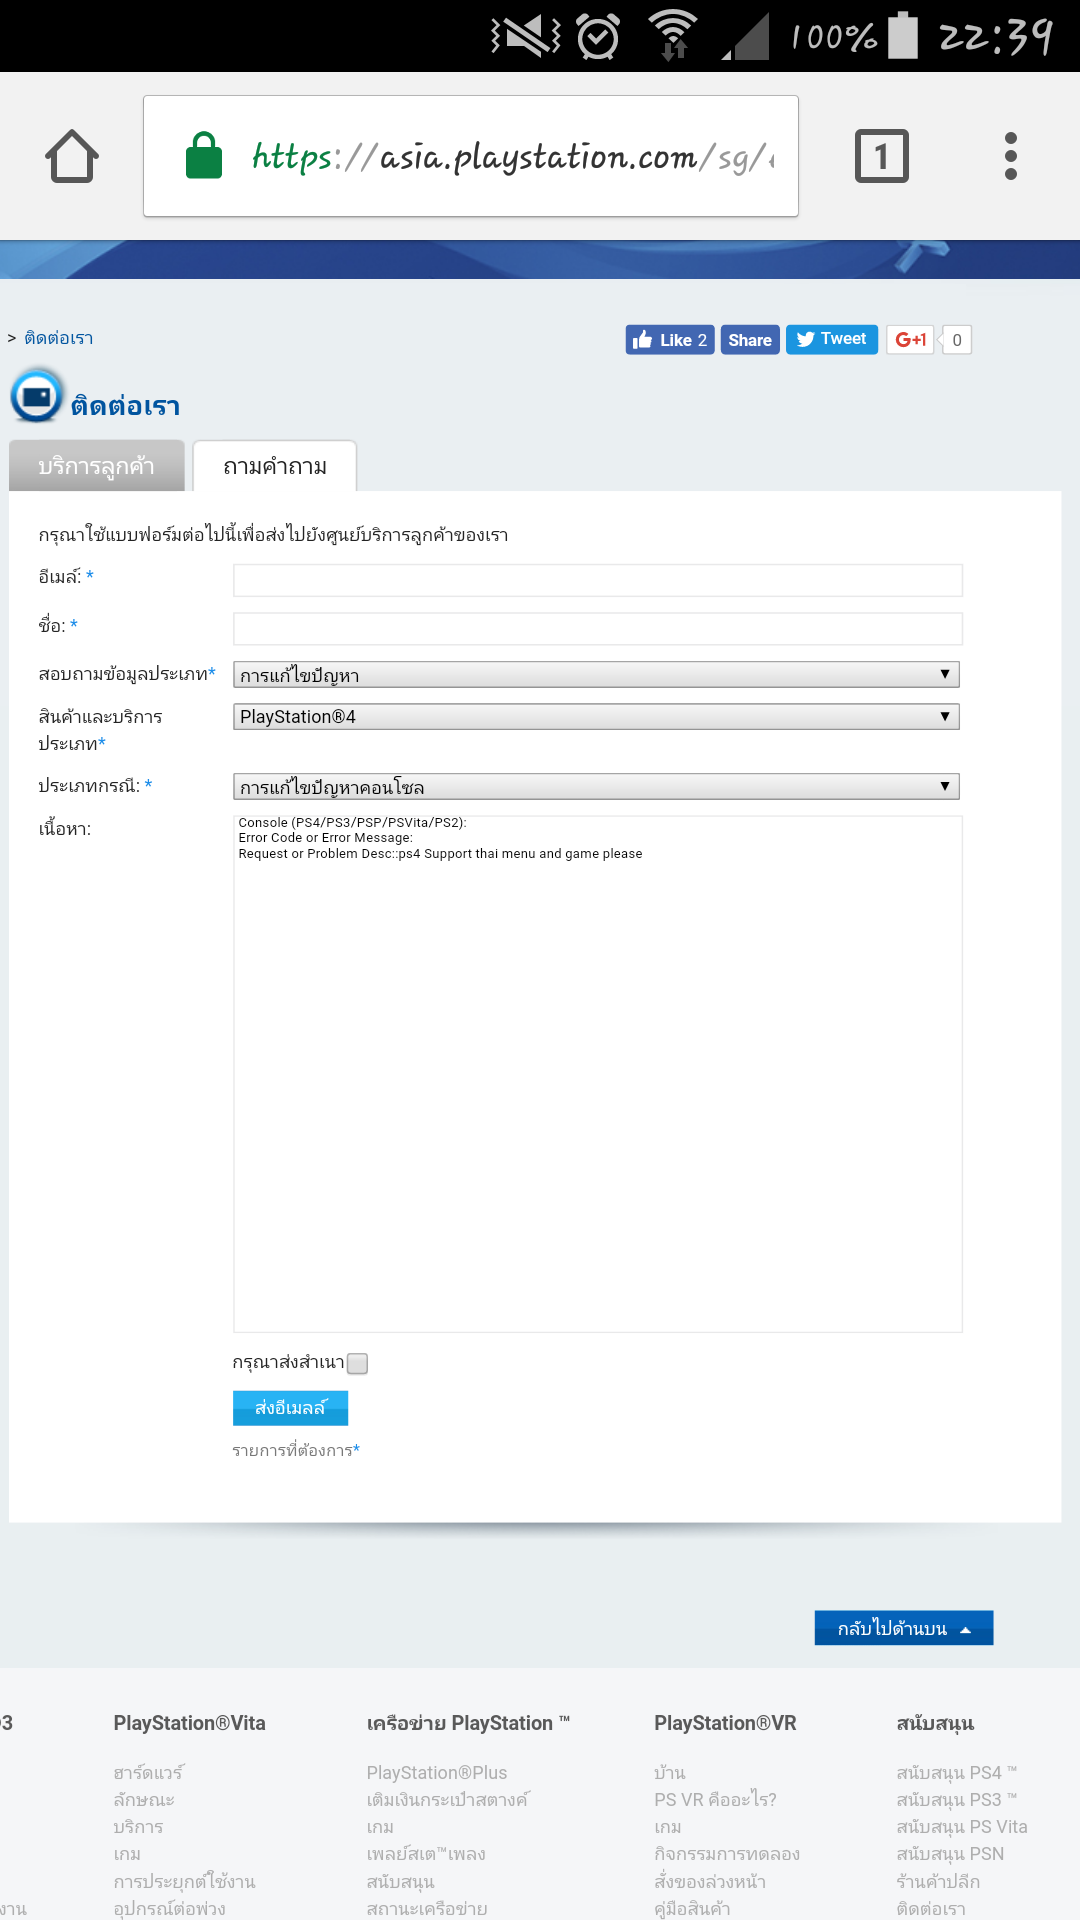1080x1920 pixels.
Task: Click the อีเมล์ input field
Action: coord(597,580)
